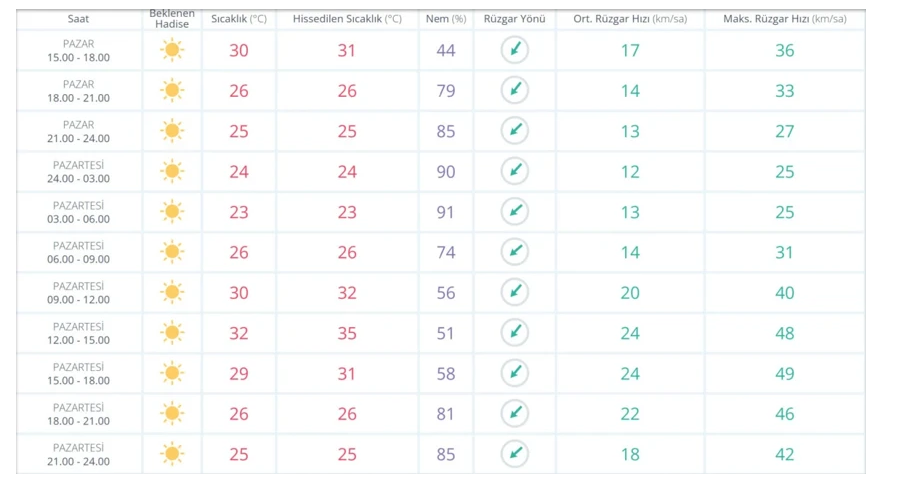The height and width of the screenshot is (493, 919).
Task: Select the Pazartesi 15.00 - 18.00 time cell
Action: (79, 373)
